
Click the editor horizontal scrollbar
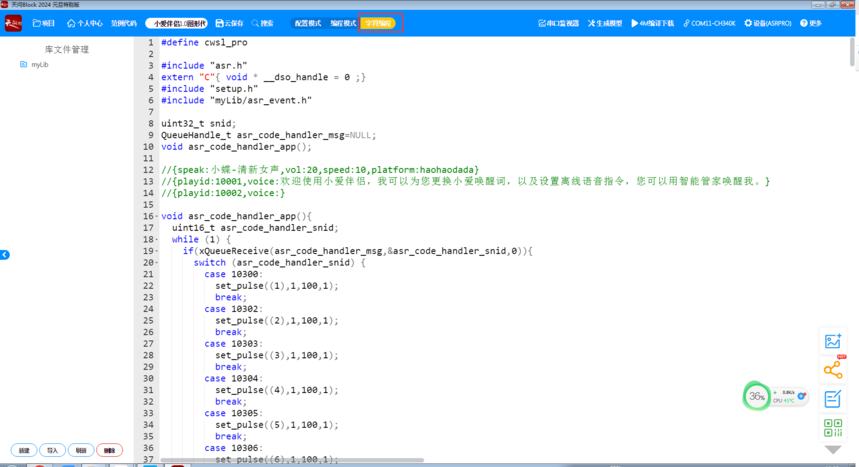[x=292, y=460]
